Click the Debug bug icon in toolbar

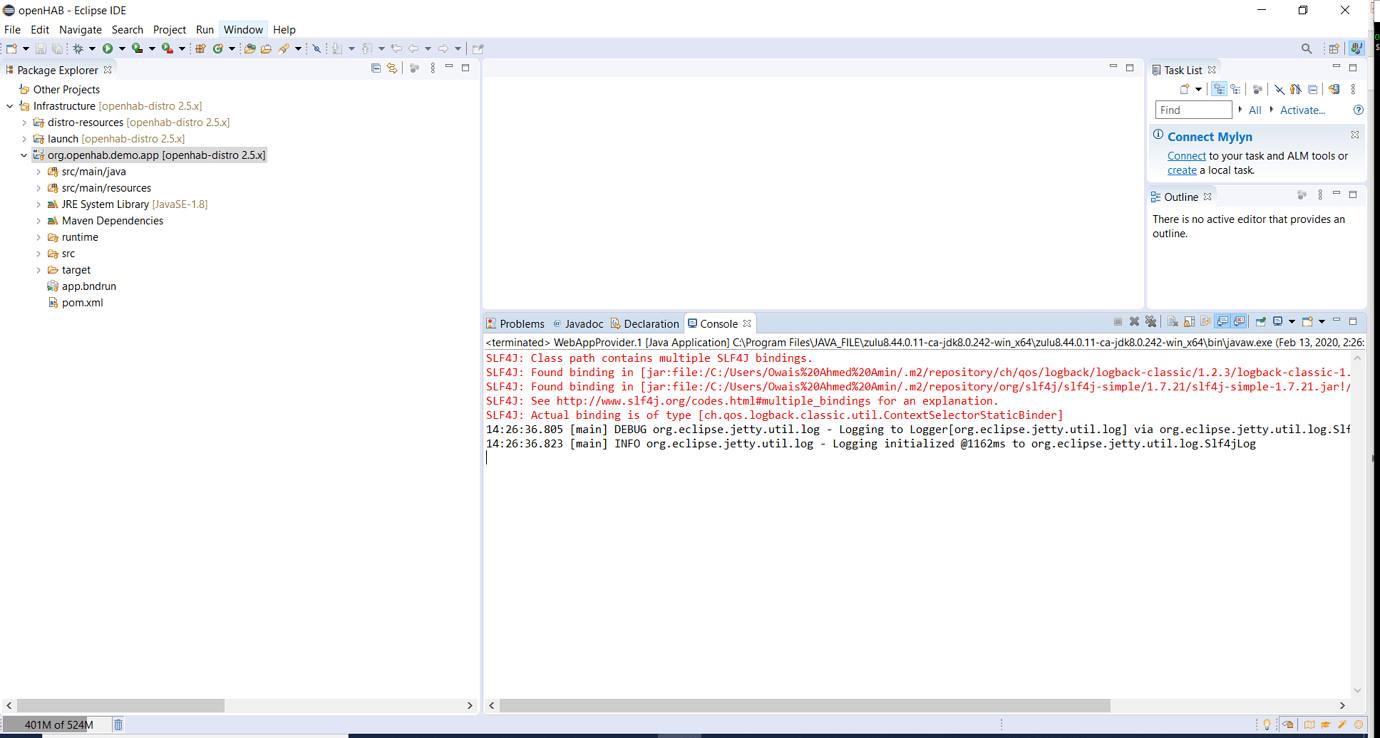click(77, 48)
